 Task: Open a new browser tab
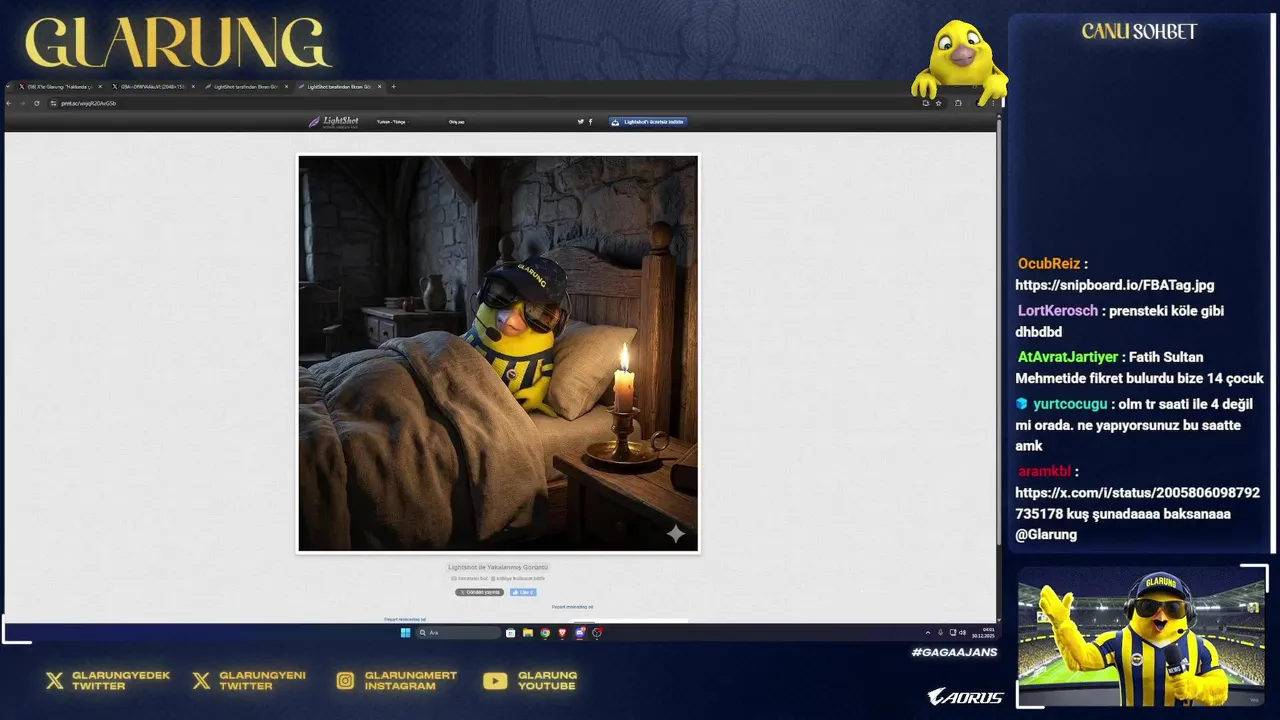pos(393,87)
